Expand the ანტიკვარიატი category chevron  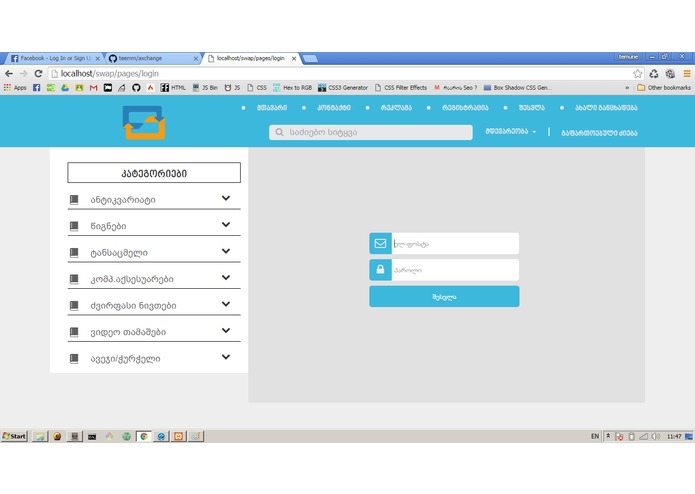(226, 198)
